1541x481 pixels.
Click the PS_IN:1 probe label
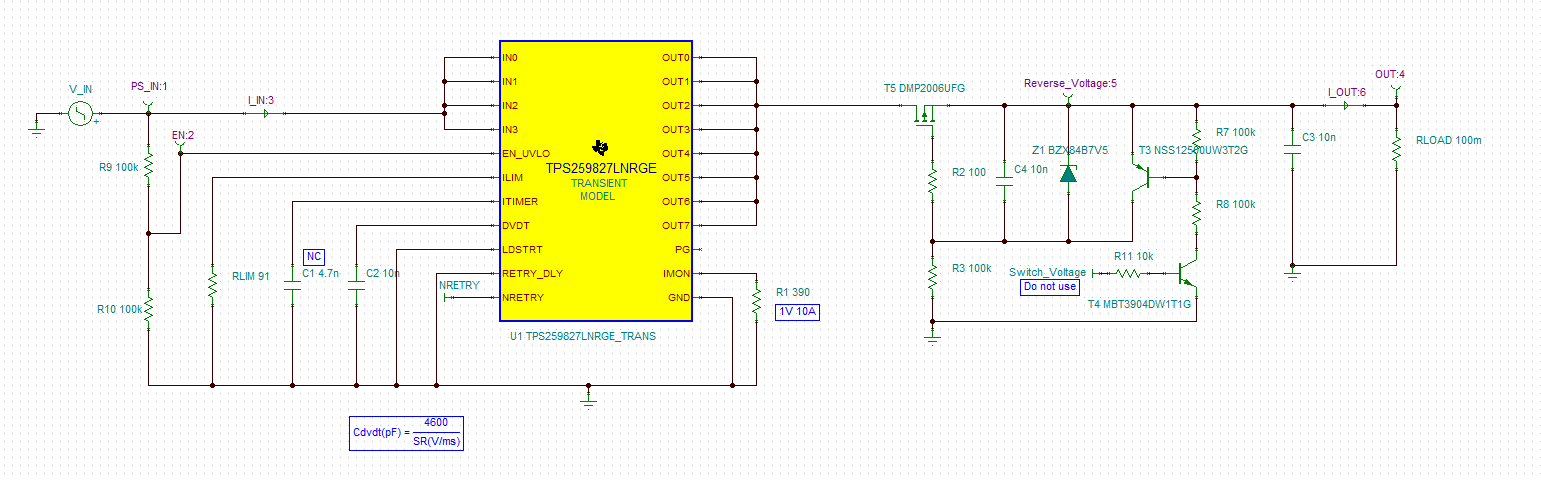(149, 87)
